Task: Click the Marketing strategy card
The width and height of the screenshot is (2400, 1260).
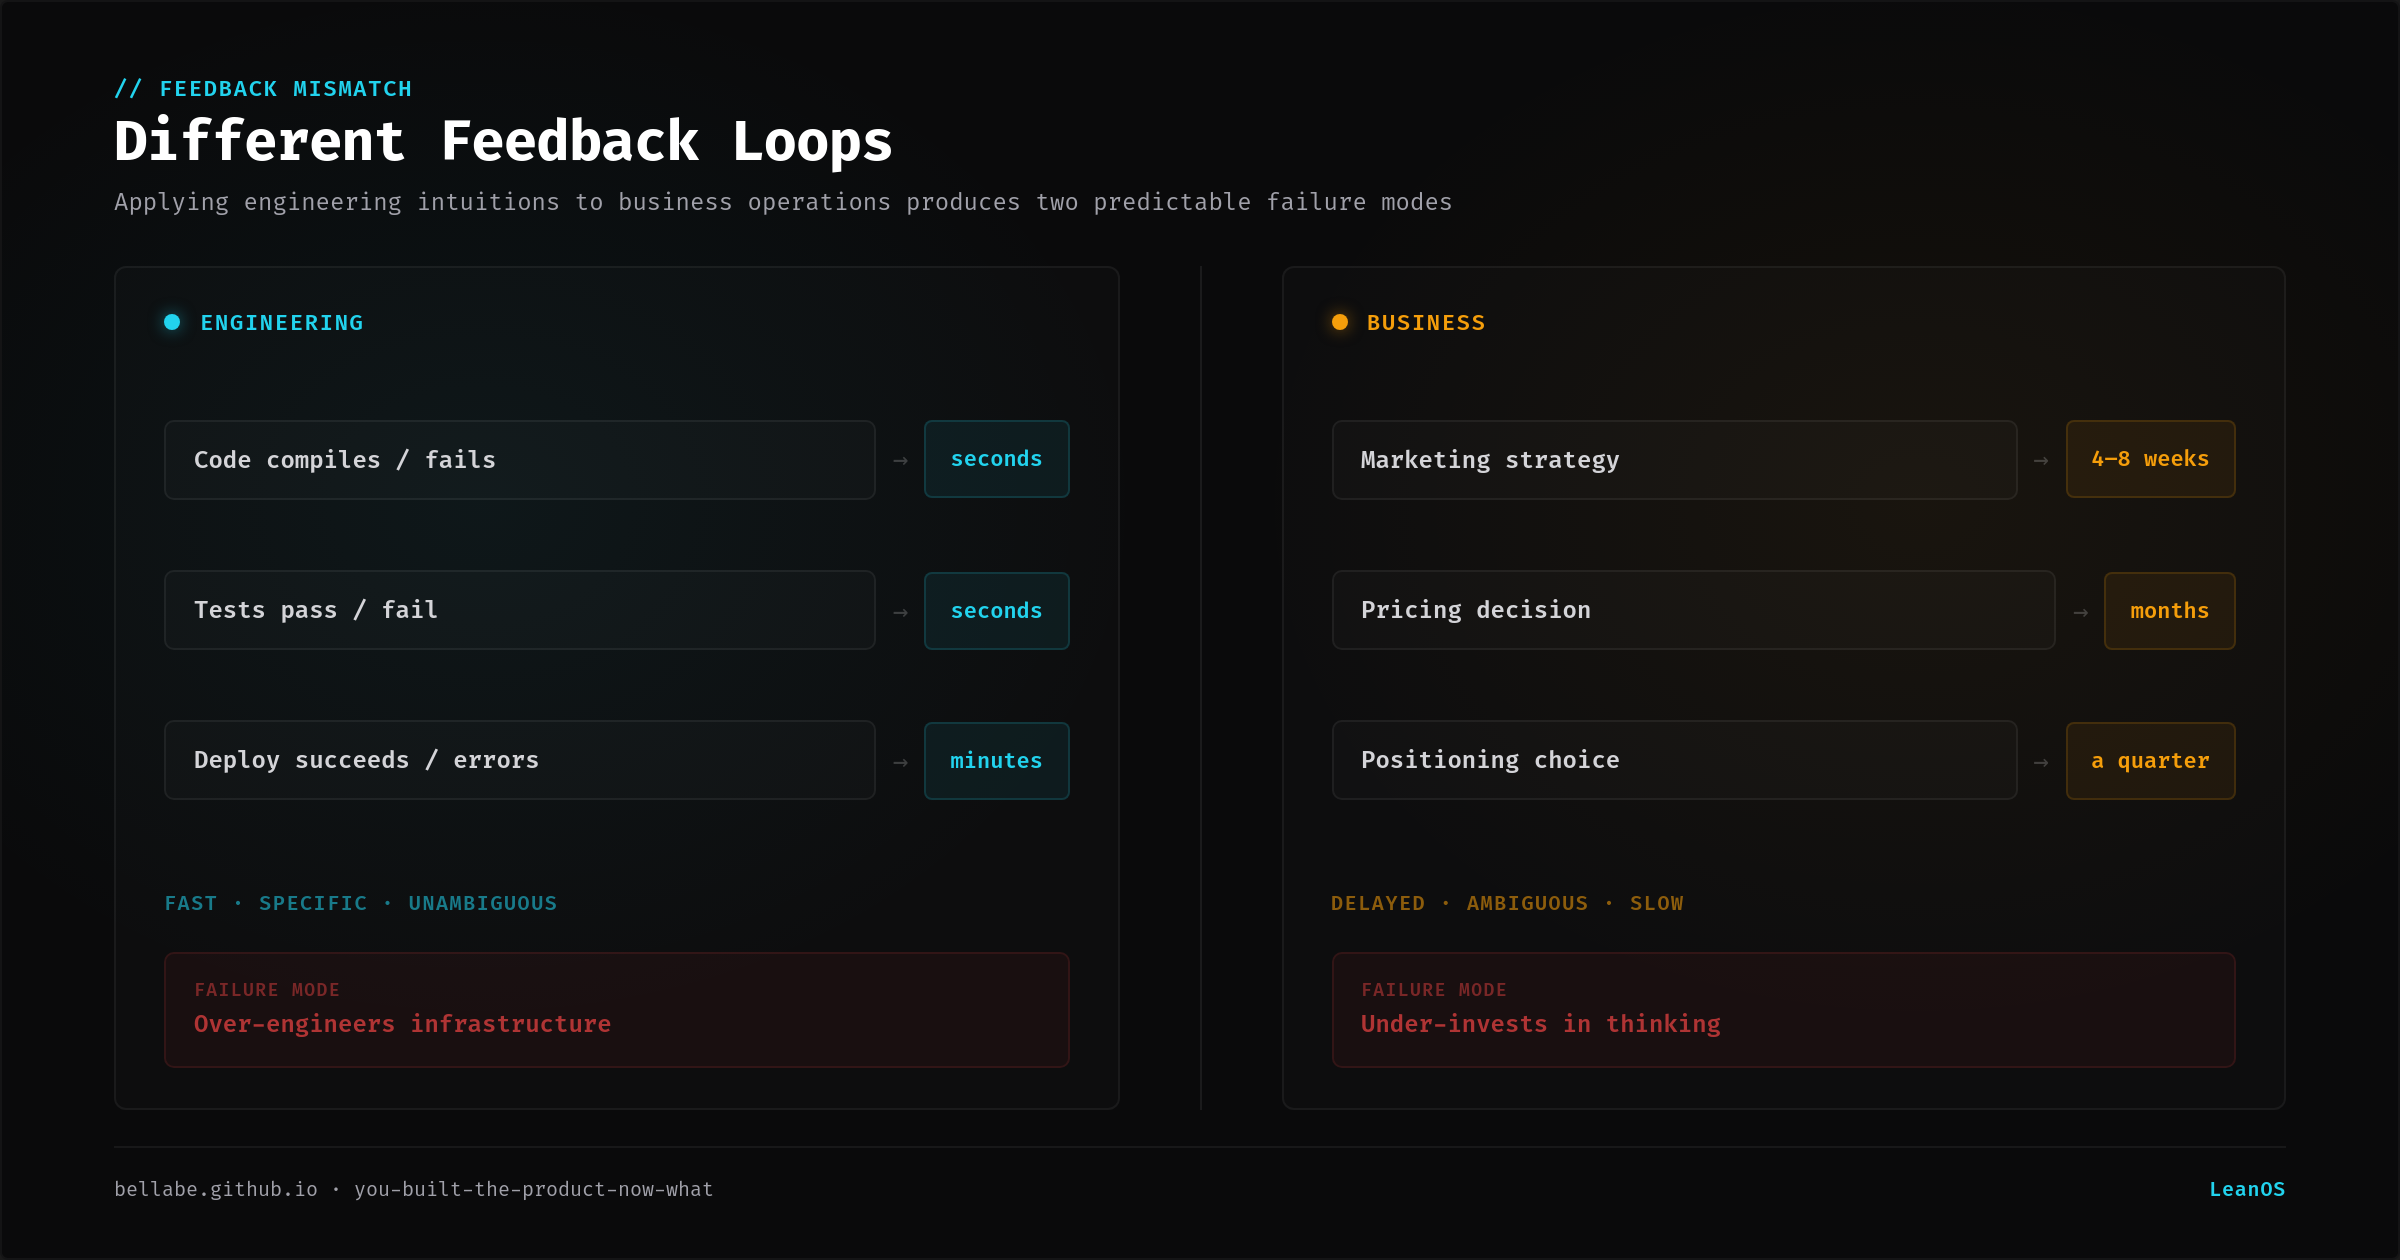Action: click(x=1673, y=459)
